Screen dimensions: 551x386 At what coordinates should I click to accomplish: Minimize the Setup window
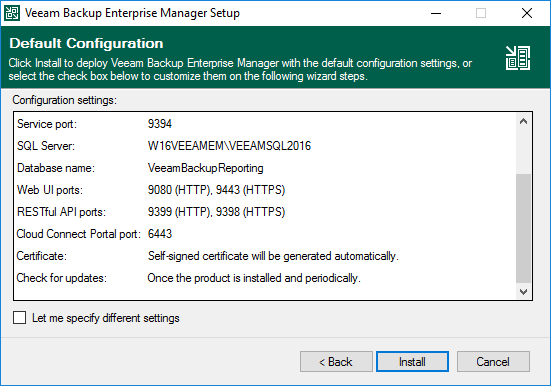click(436, 13)
